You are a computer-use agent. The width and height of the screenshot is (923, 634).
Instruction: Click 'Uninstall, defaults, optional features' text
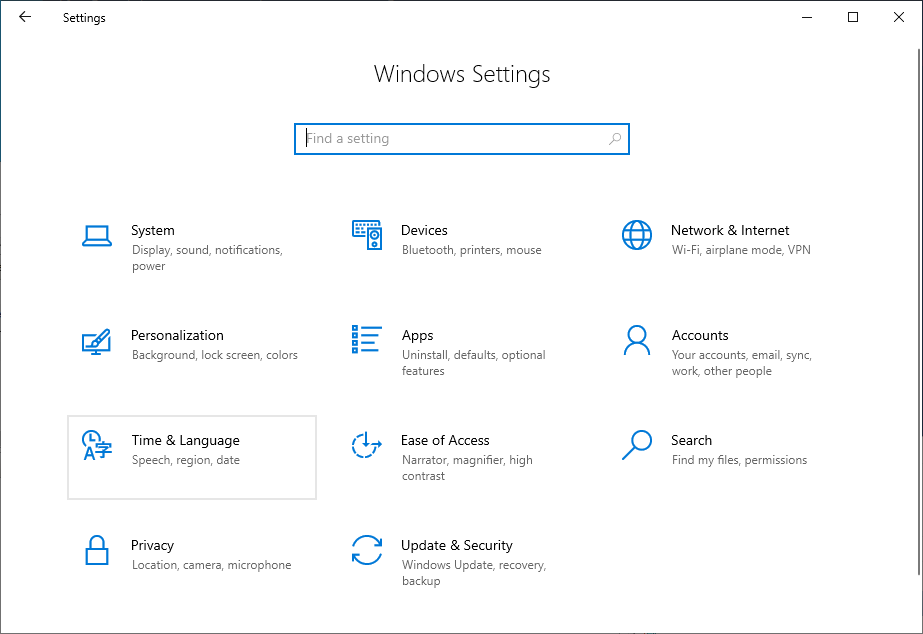474,363
